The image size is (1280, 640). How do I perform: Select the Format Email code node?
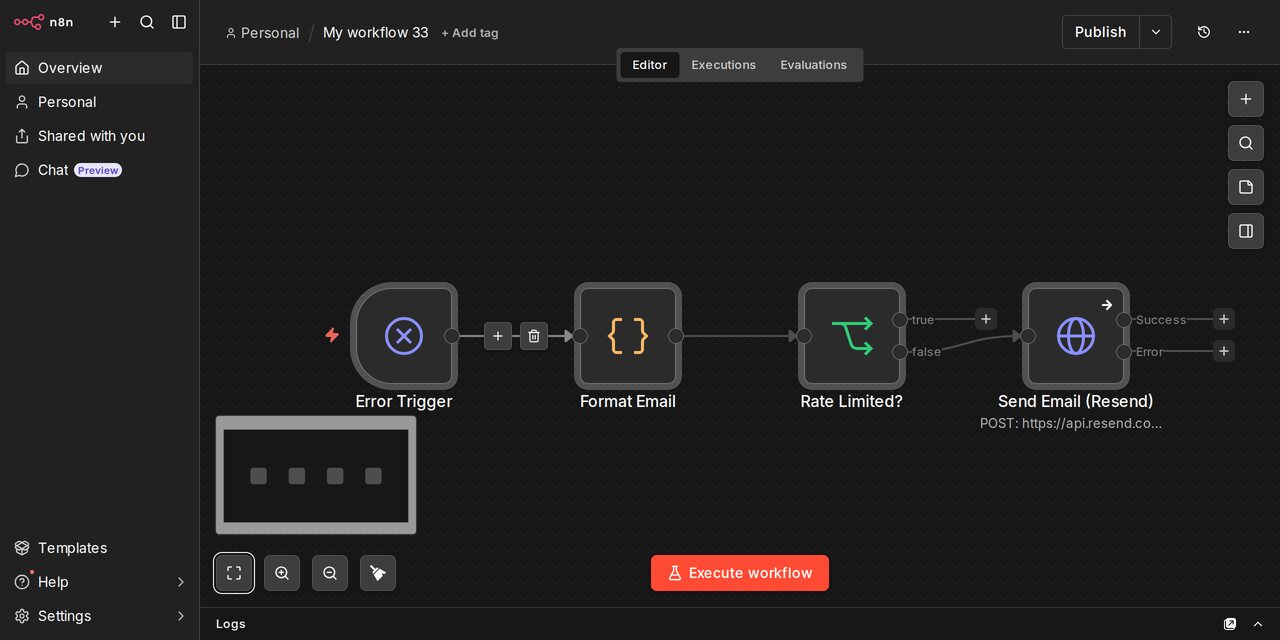(x=628, y=336)
